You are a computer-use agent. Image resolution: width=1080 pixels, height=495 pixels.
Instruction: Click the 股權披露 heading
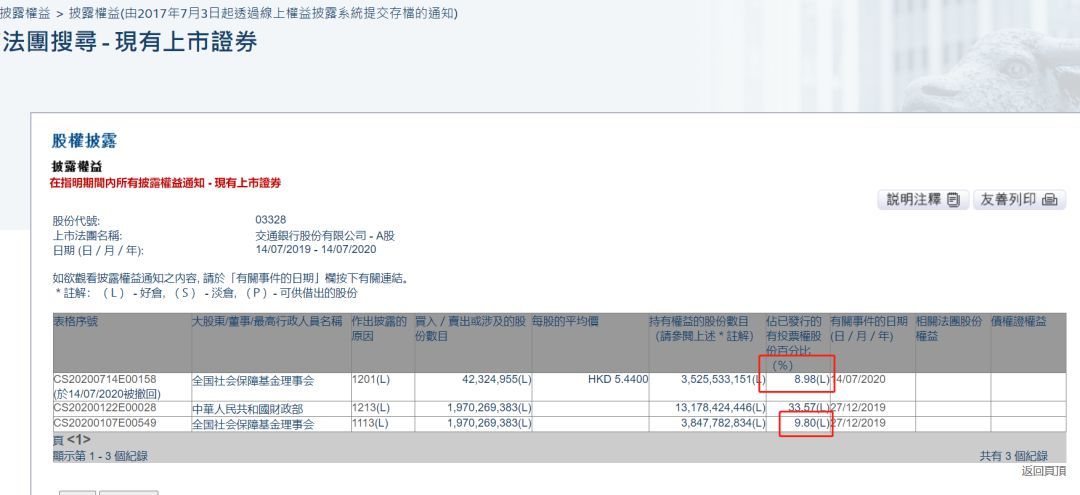84,141
